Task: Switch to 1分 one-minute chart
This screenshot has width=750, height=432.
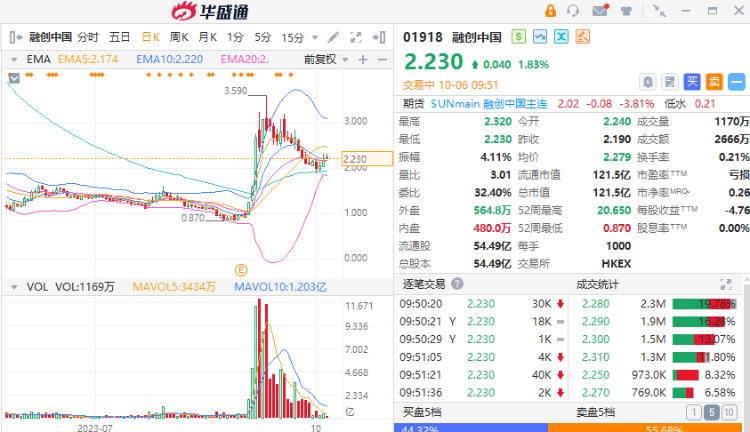Action: (x=235, y=37)
